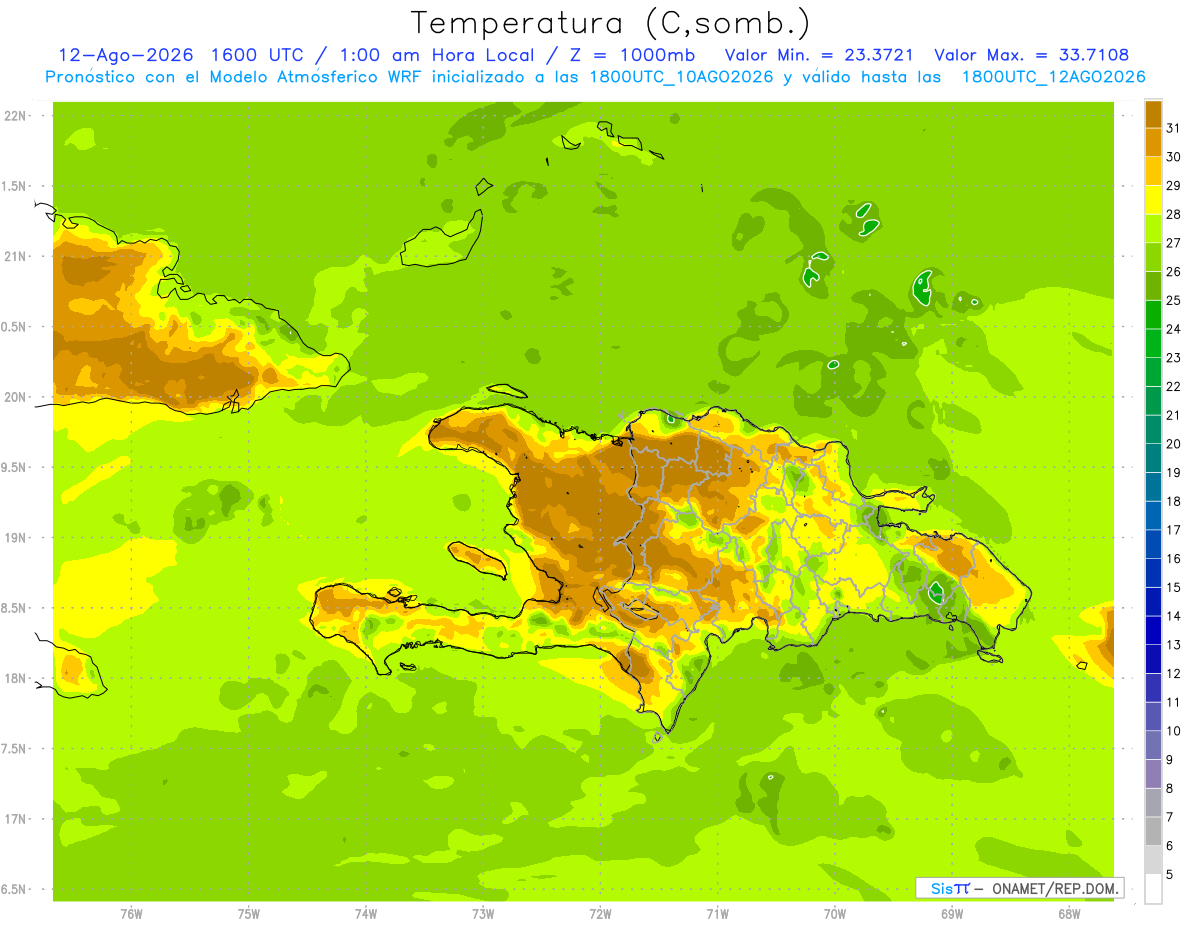This screenshot has width=1200, height=927.
Task: Click the "17N" latitude label
Action: (x=15, y=819)
